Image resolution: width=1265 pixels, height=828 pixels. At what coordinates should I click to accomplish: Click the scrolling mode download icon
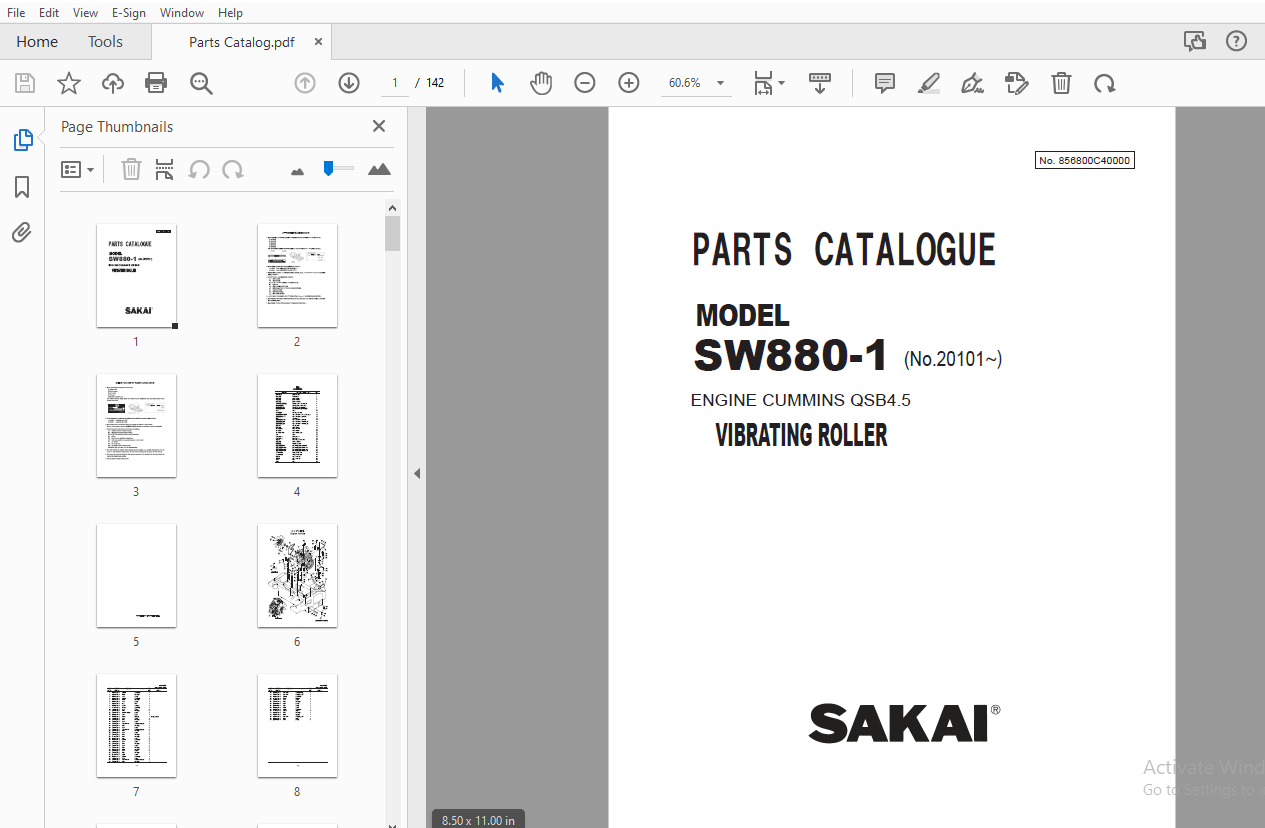coord(820,83)
